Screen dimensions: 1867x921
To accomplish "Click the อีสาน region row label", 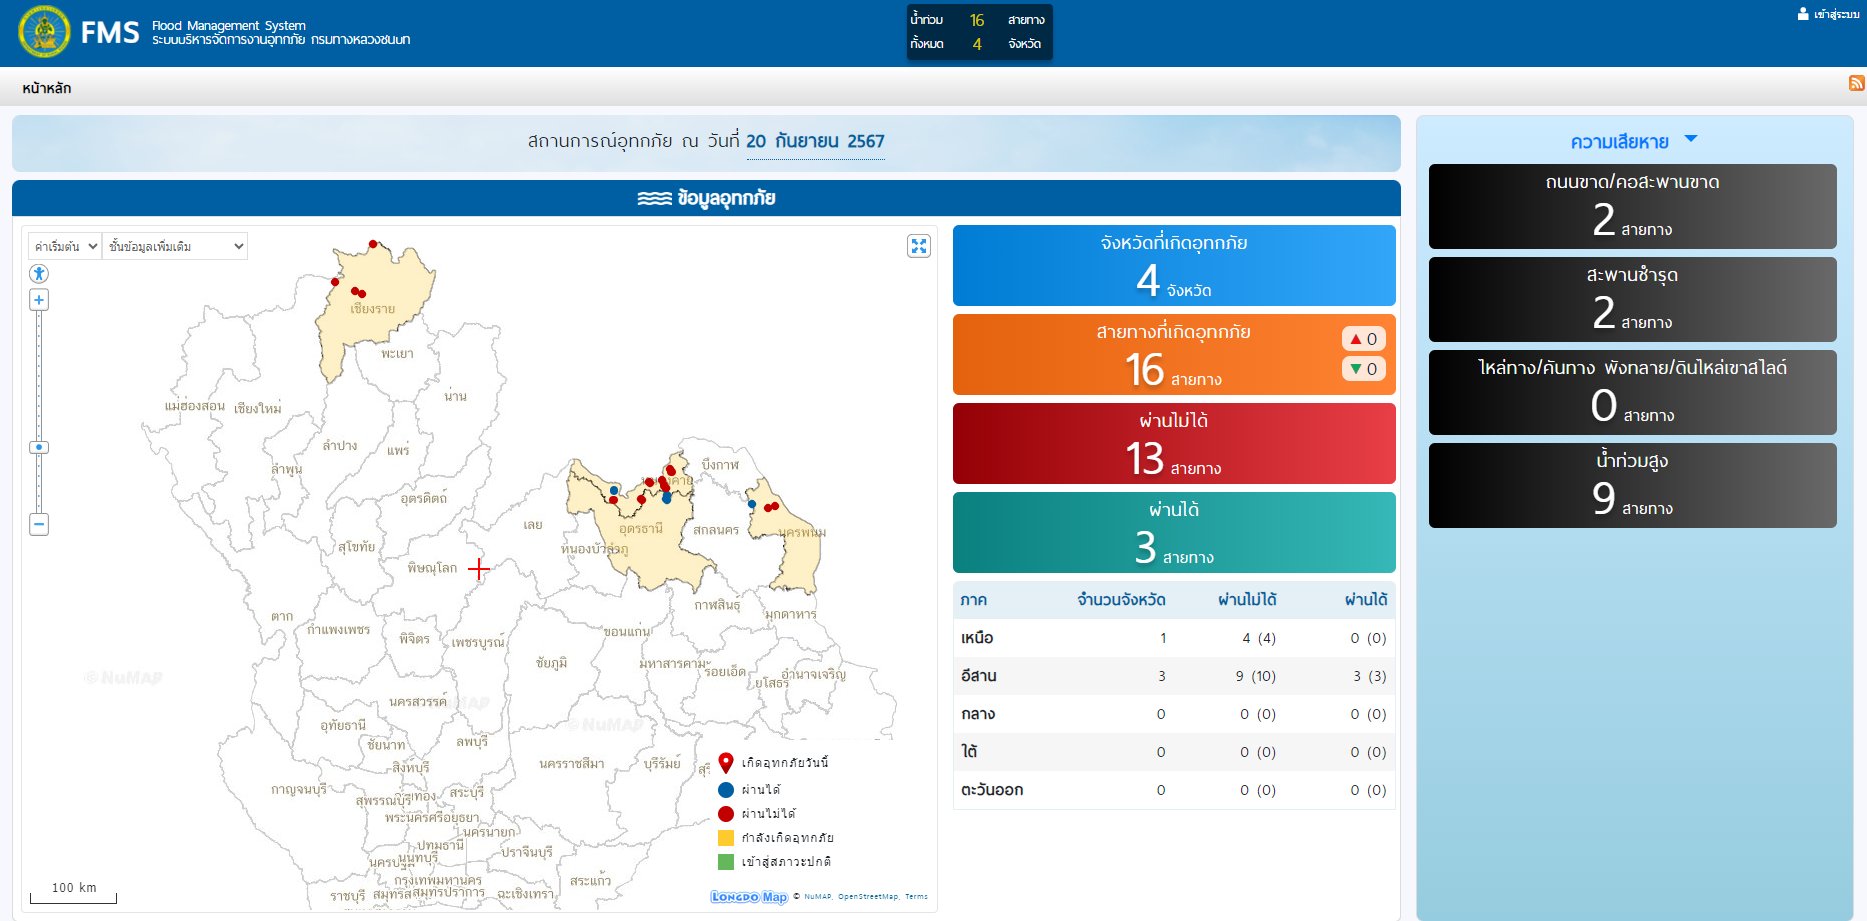I will (979, 676).
